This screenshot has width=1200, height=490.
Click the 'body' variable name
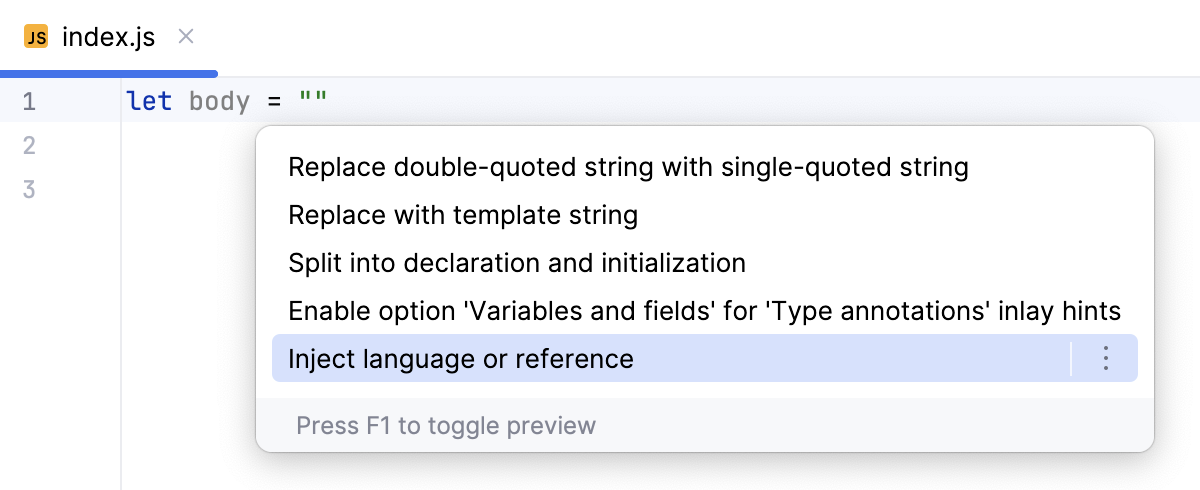pyautogui.click(x=219, y=101)
